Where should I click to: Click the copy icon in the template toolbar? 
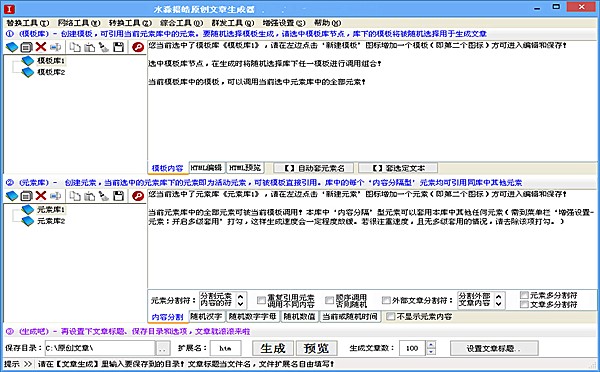click(75, 47)
